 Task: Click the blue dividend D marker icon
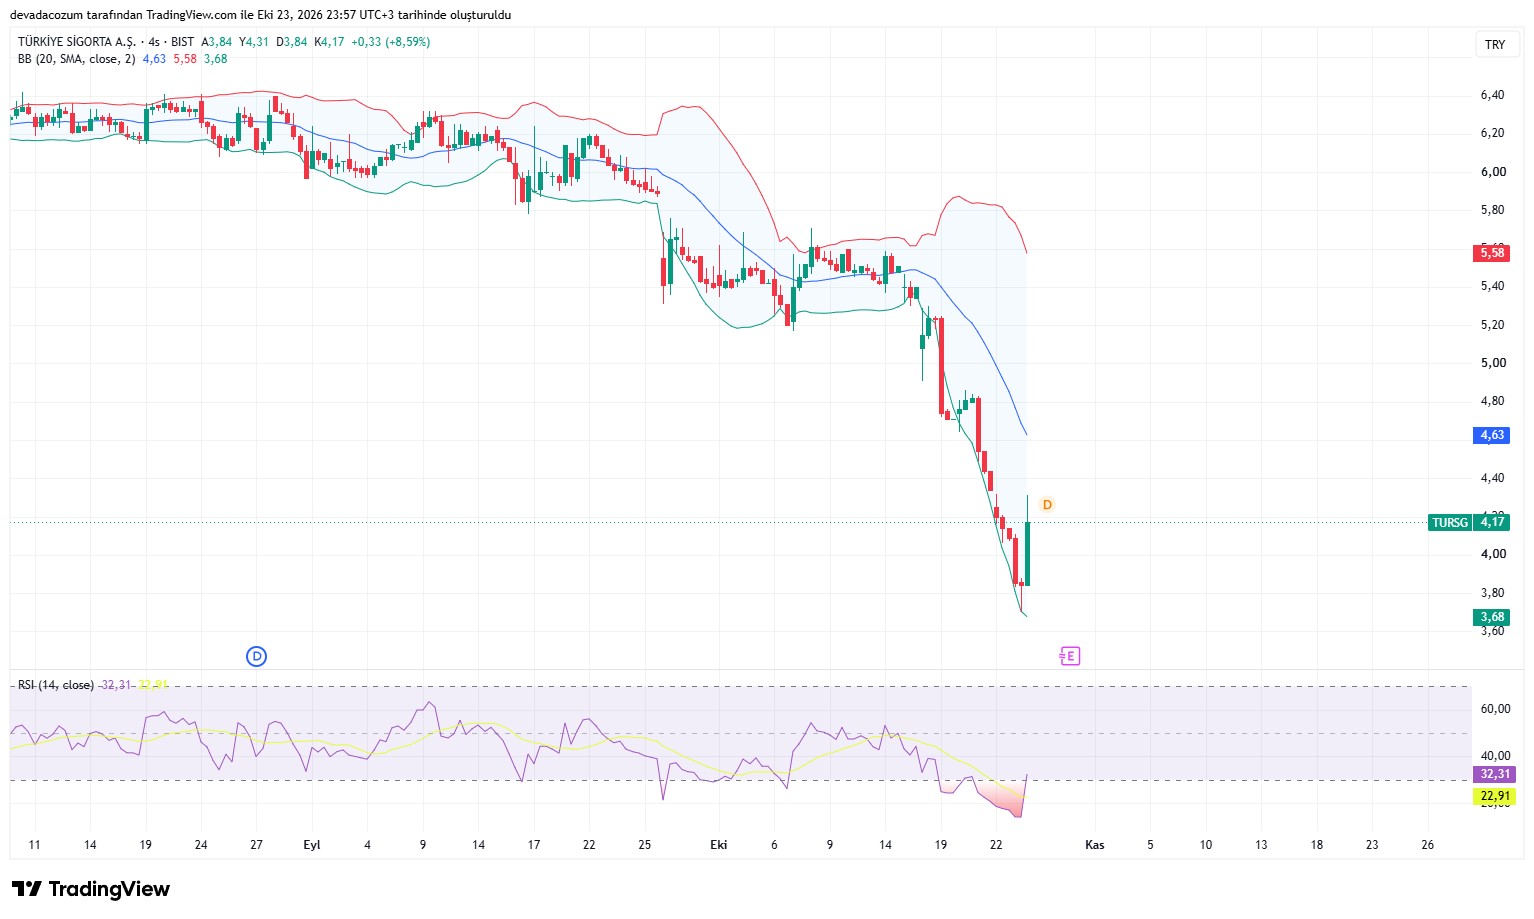click(257, 656)
